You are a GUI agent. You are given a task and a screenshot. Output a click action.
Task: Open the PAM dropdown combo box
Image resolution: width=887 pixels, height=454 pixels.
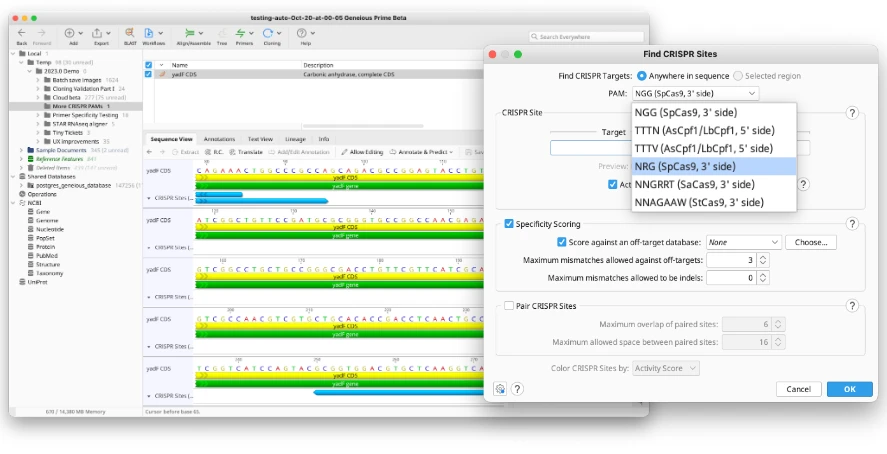pyautogui.click(x=695, y=93)
